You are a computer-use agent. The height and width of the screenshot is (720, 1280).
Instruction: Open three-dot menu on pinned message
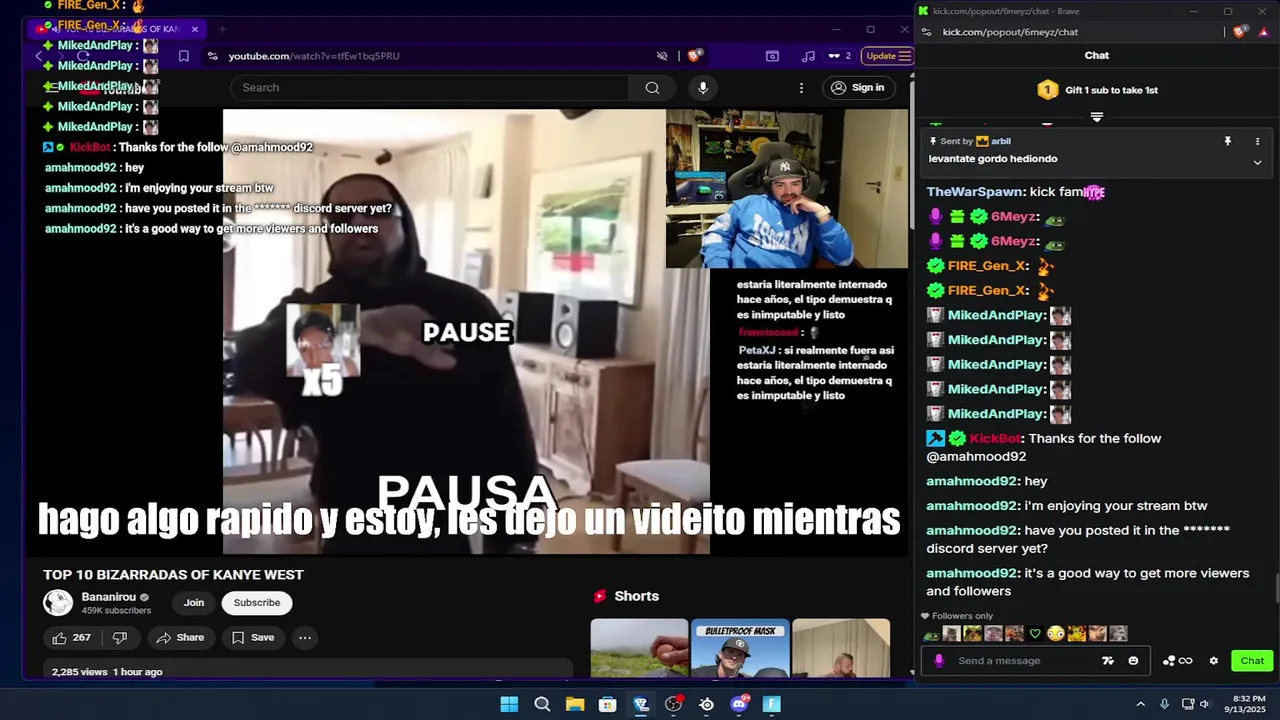pos(1257,142)
